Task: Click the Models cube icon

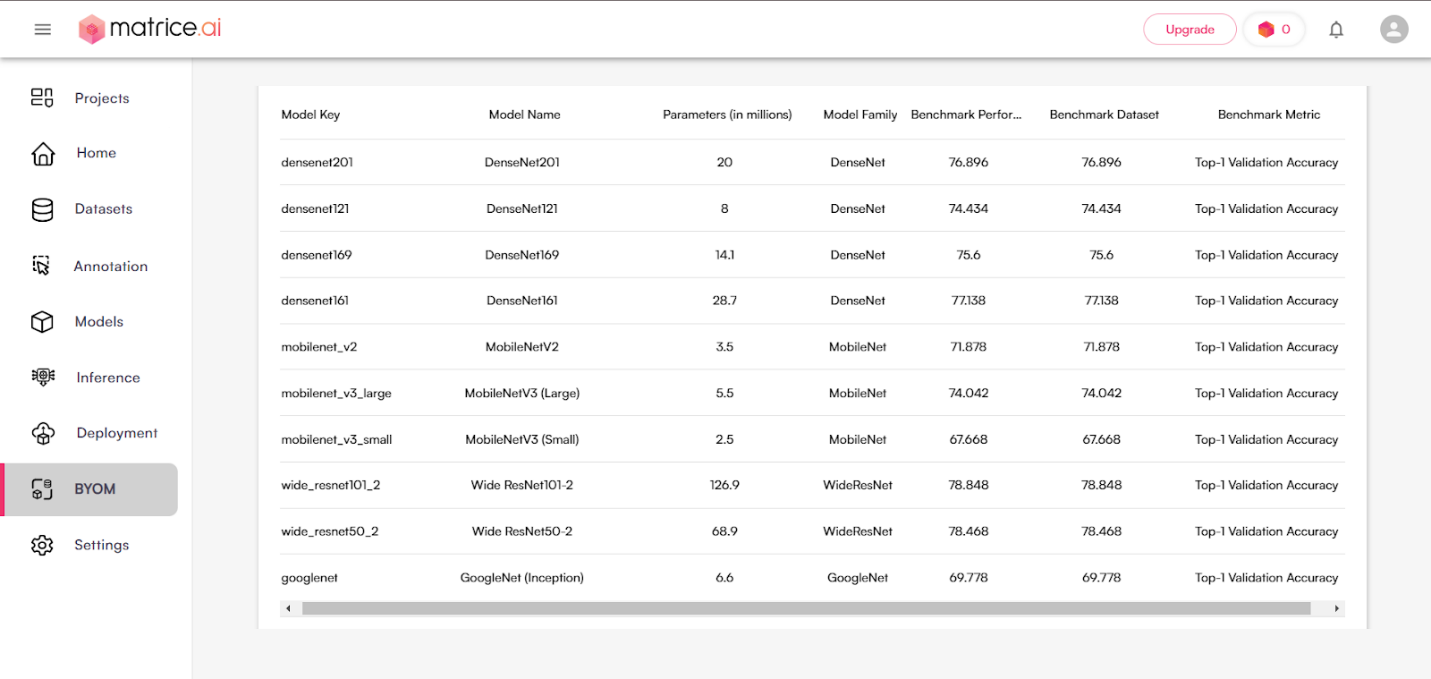Action: pyautogui.click(x=42, y=322)
